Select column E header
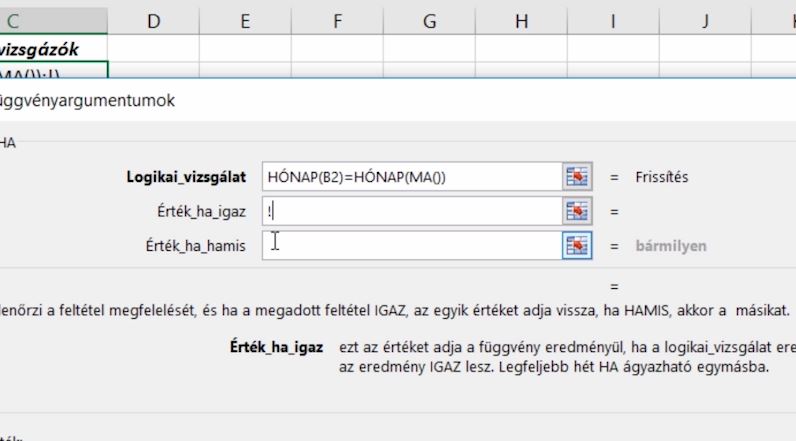This screenshot has width=796, height=441. tap(245, 21)
